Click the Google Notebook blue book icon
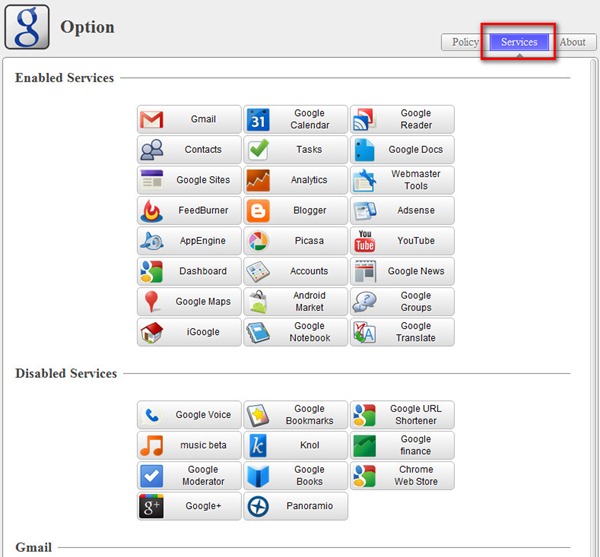Viewport: 600px width, 557px height. [258, 332]
